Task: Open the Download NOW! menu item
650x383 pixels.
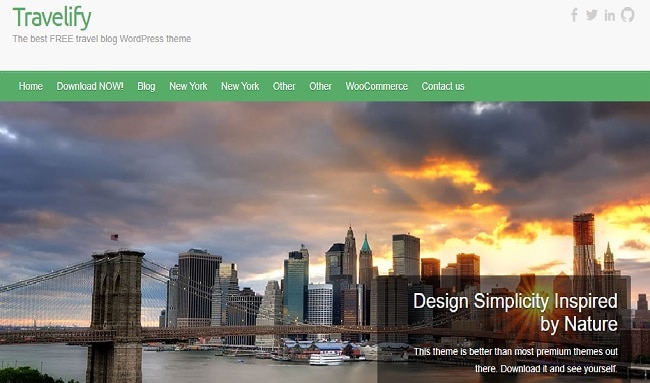Action: pyautogui.click(x=90, y=86)
